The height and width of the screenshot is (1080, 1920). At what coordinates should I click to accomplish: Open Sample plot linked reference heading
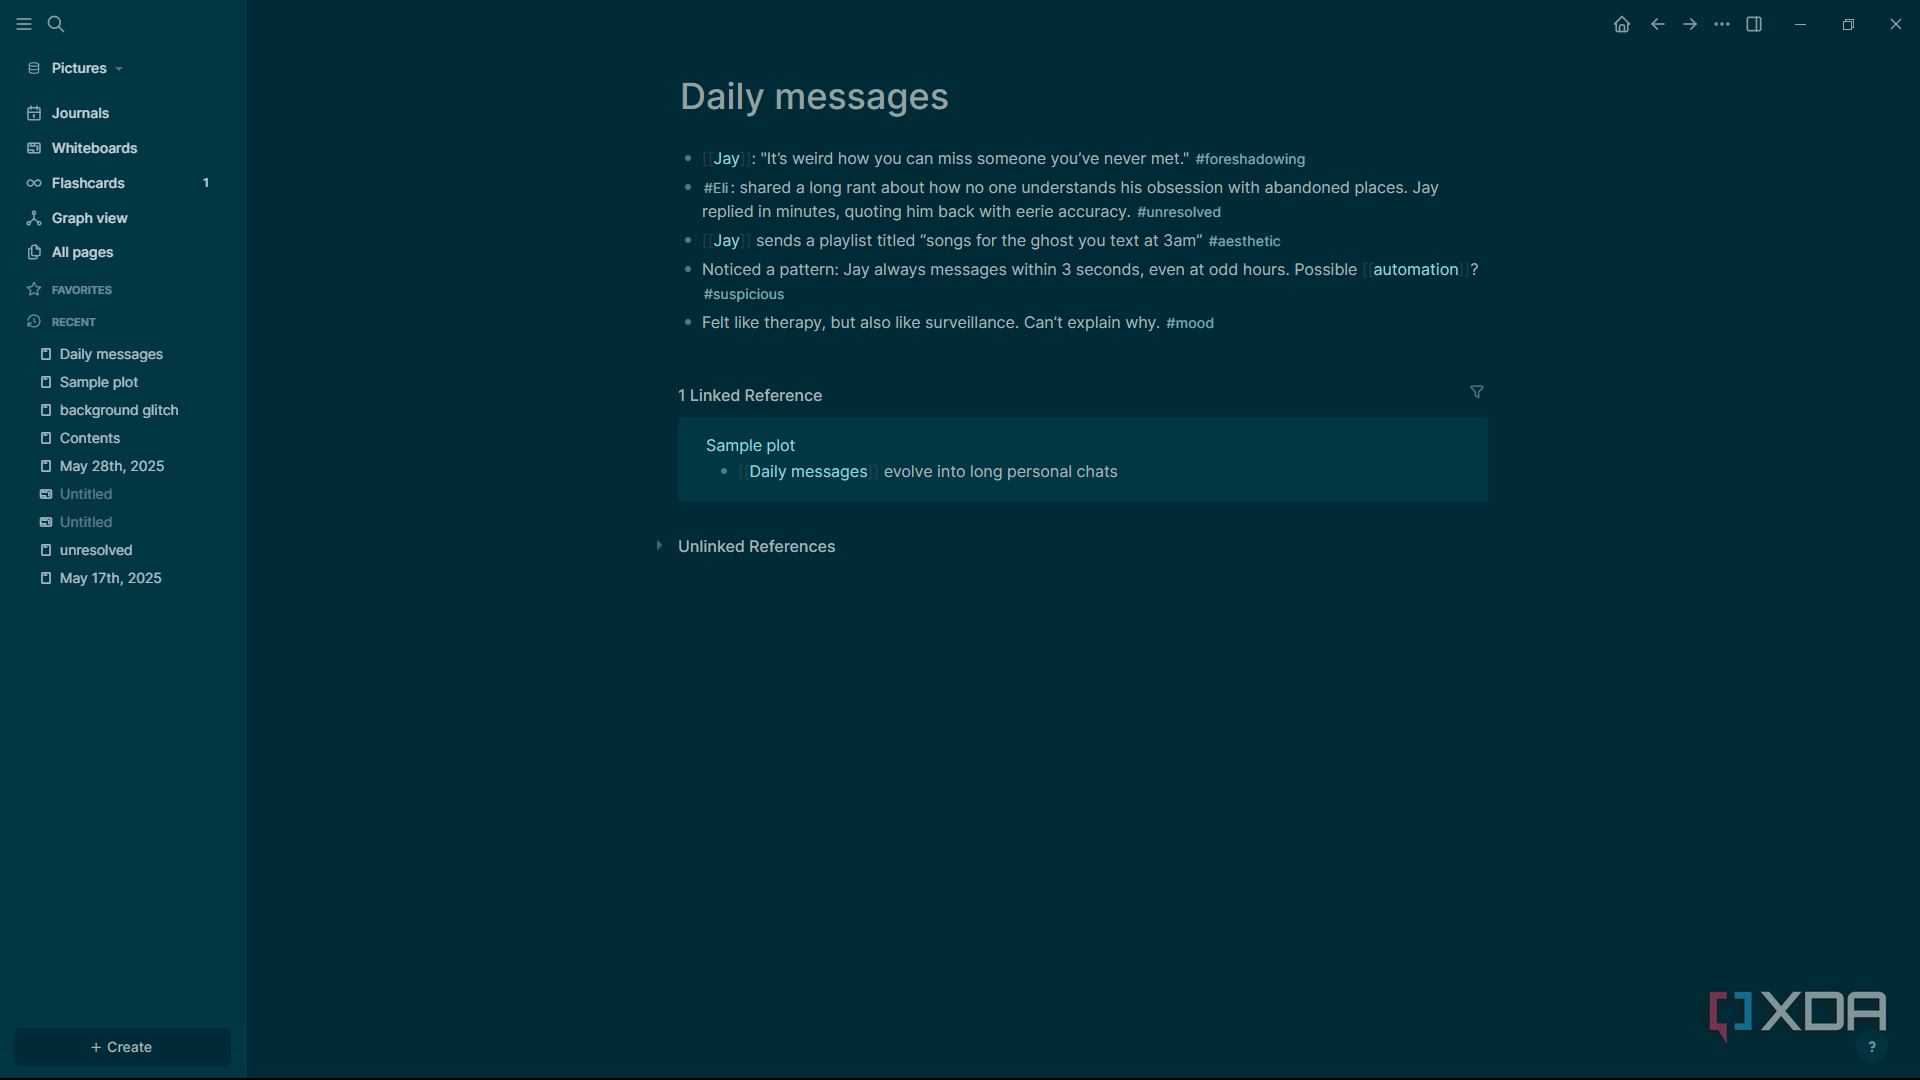coord(750,445)
